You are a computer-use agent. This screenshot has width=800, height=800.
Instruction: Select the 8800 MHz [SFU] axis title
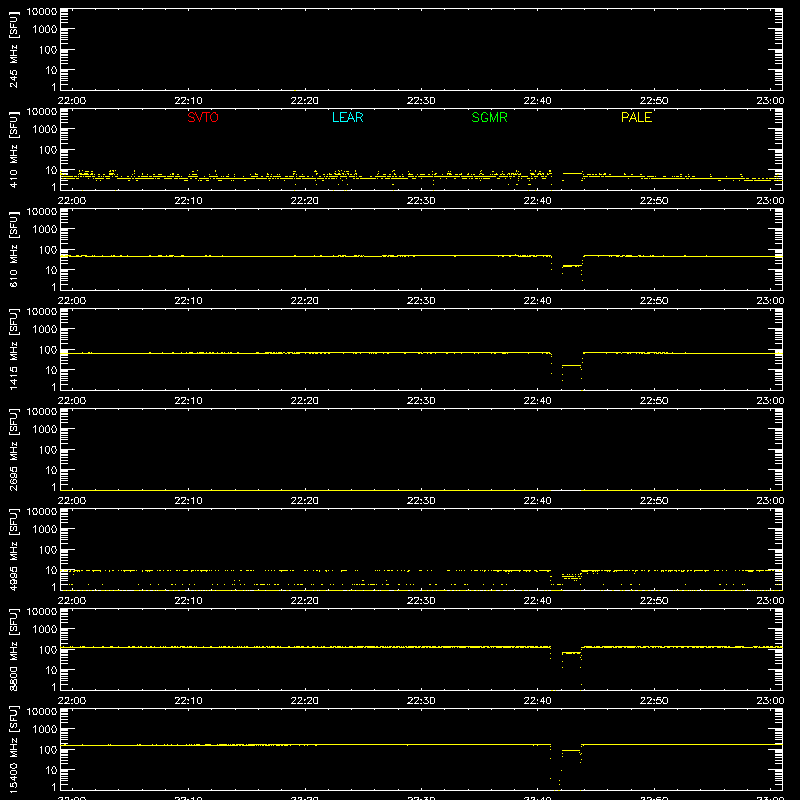point(14,649)
